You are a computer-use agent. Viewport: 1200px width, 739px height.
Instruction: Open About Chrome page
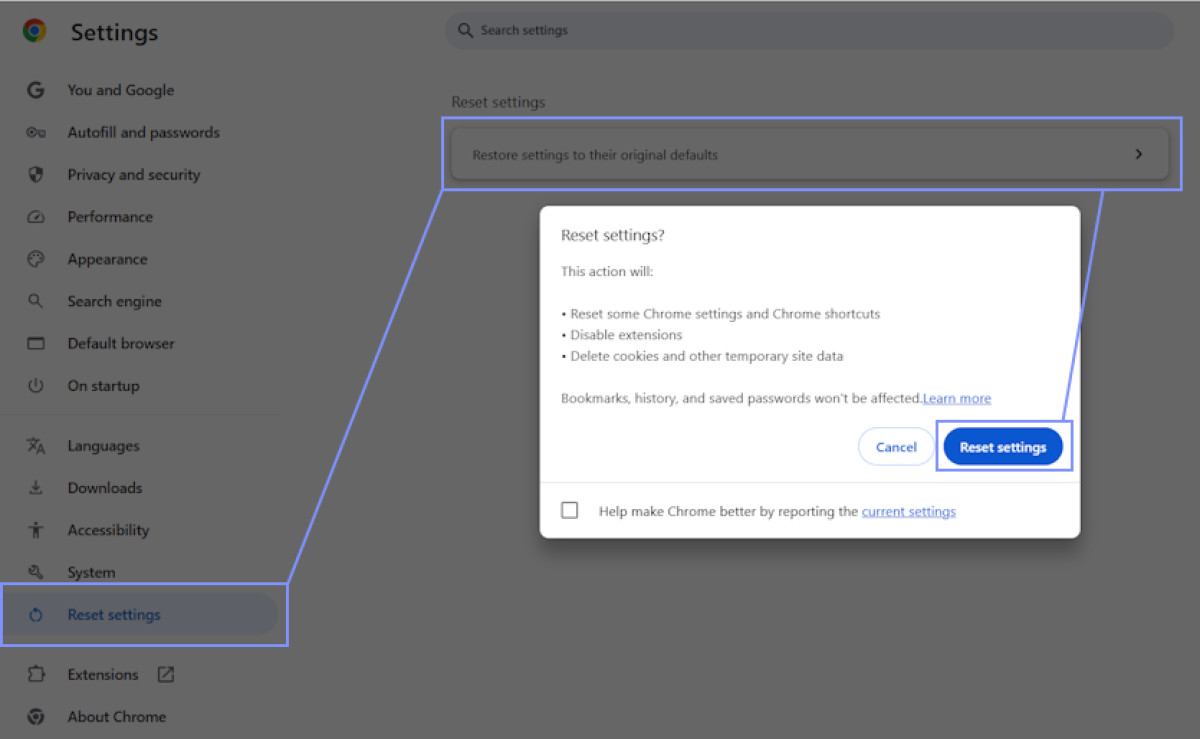[x=117, y=716]
